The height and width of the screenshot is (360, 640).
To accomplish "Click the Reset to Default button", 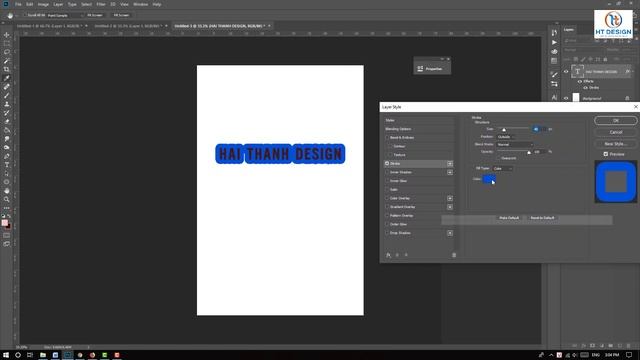I will [542, 218].
